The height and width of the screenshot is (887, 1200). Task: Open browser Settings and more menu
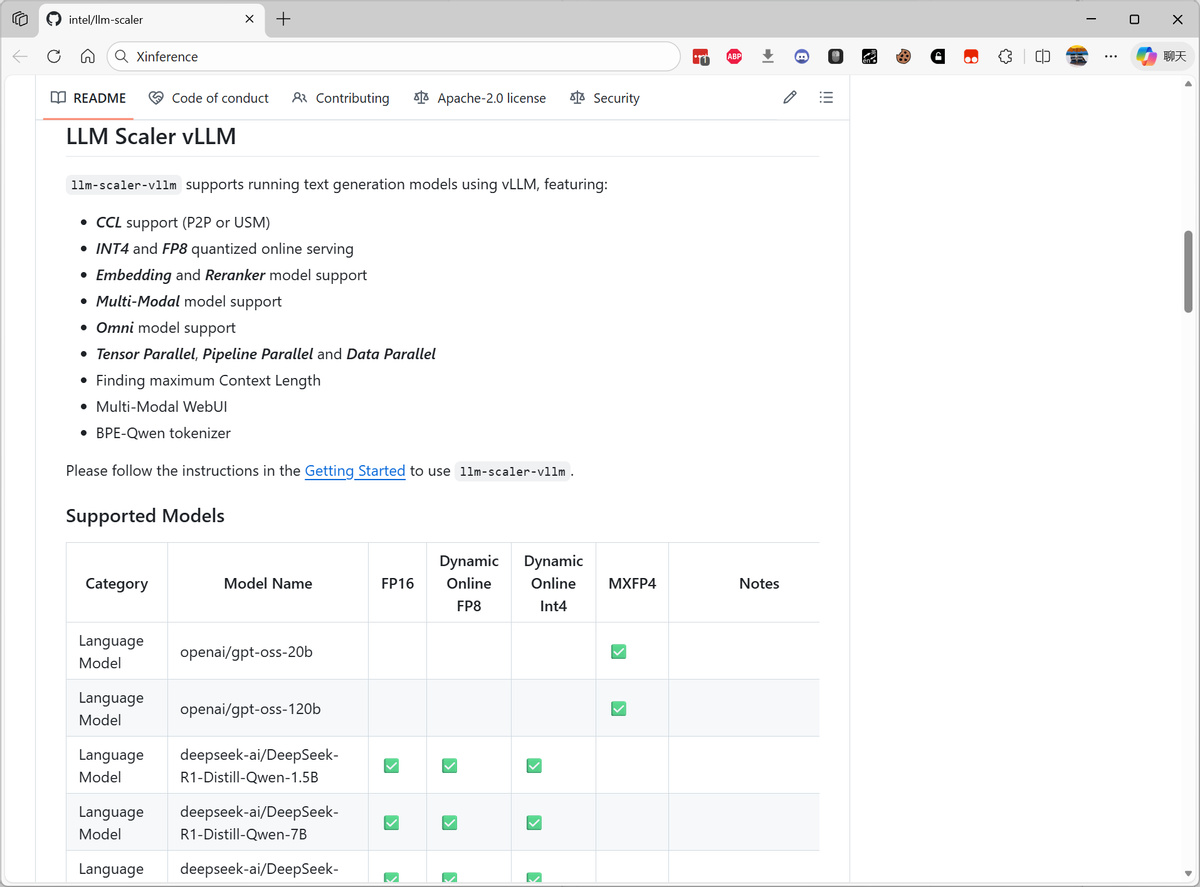1111,57
